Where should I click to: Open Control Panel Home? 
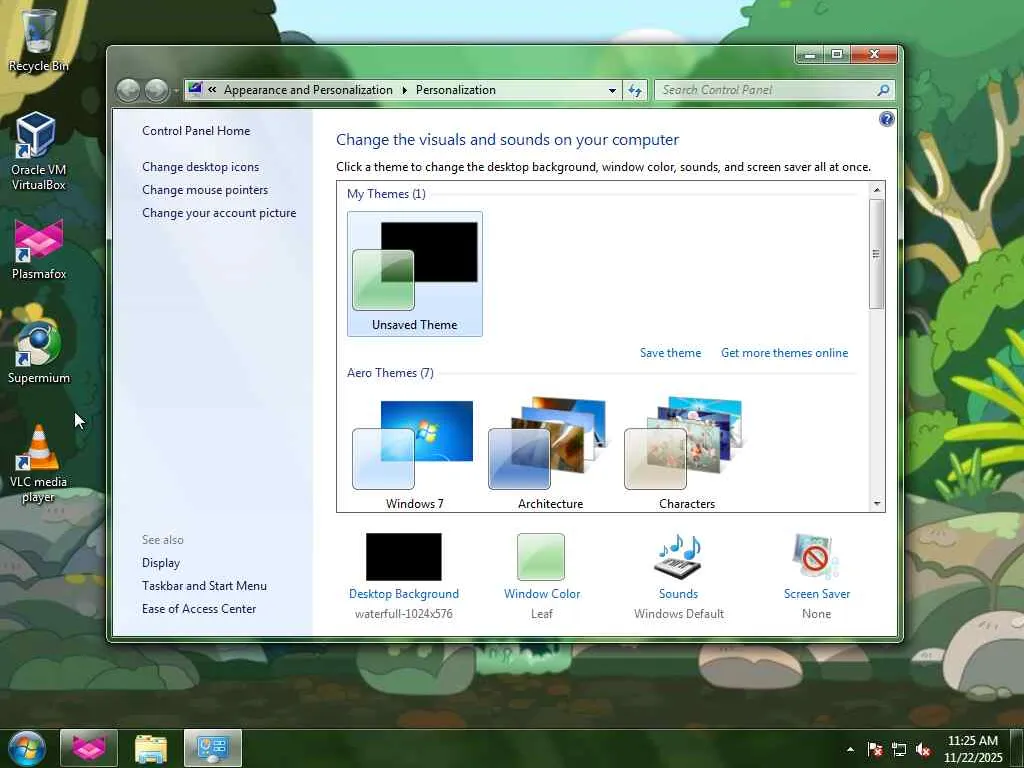coord(196,131)
